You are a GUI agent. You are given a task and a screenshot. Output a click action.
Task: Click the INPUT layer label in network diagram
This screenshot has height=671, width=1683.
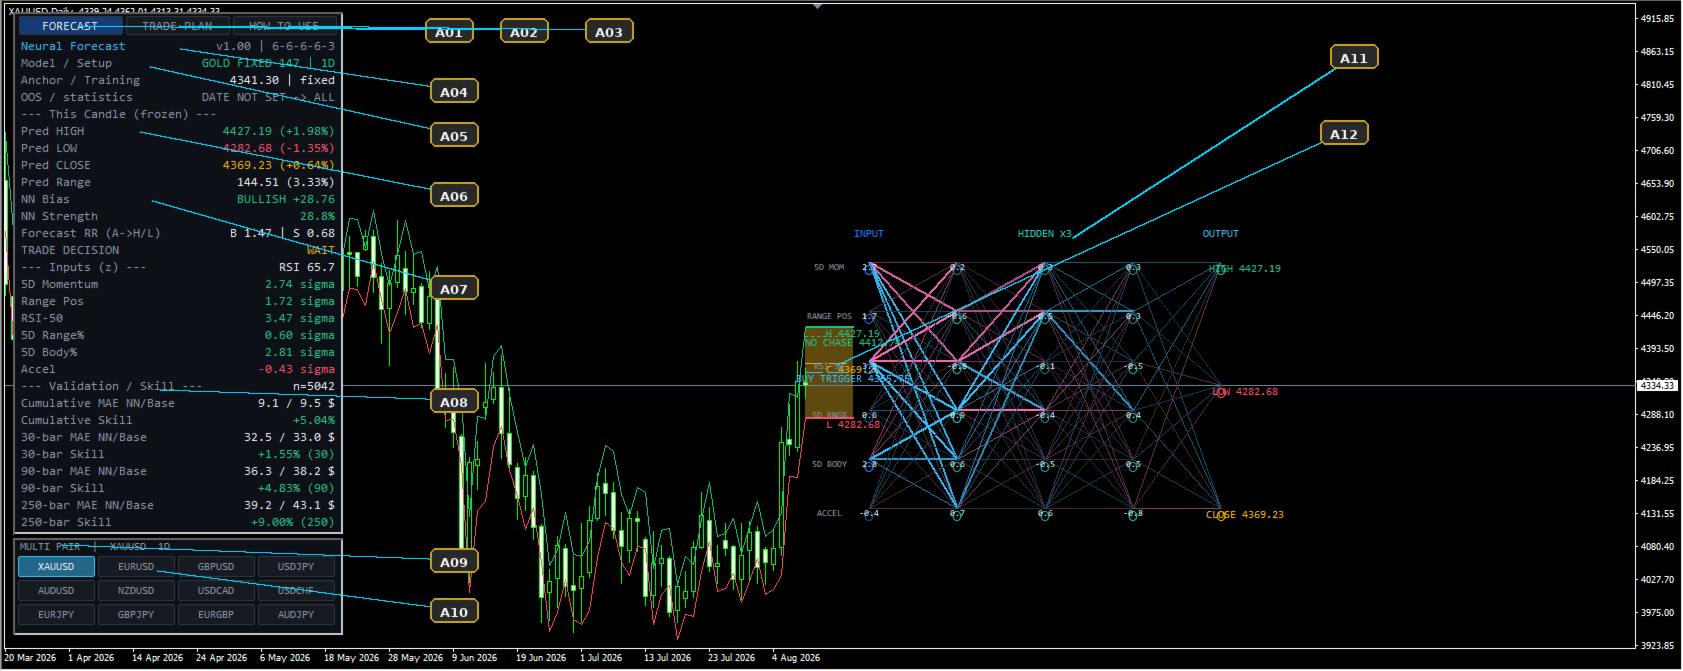pyautogui.click(x=868, y=234)
